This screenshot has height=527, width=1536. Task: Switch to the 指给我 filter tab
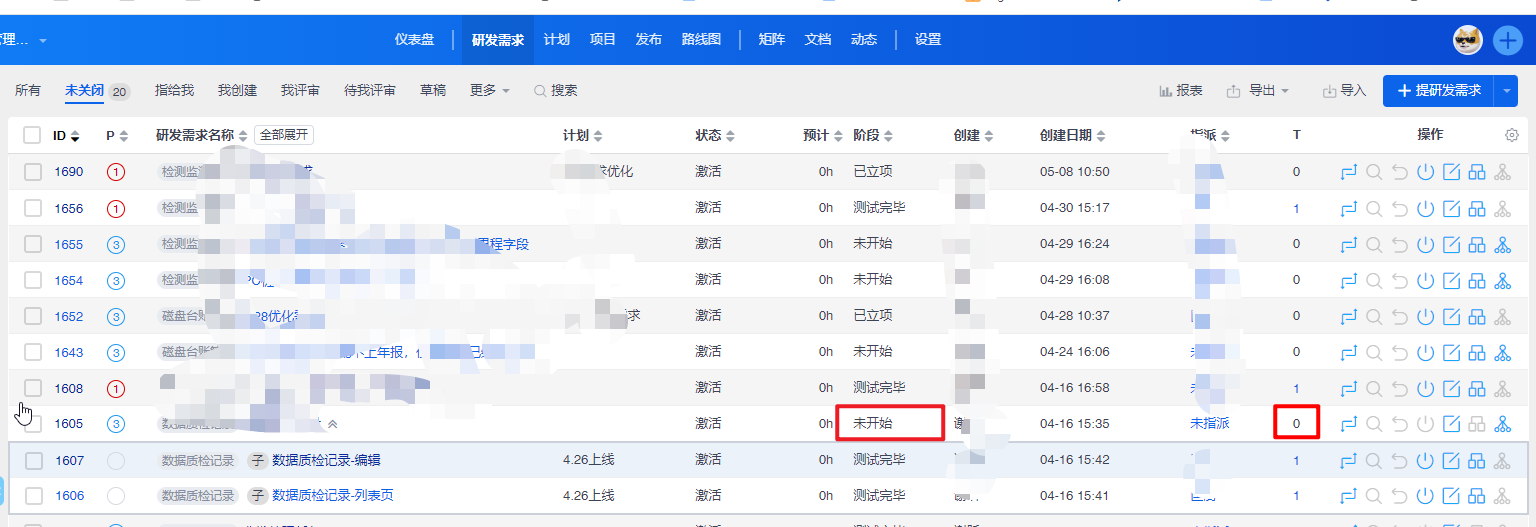pyautogui.click(x=174, y=91)
